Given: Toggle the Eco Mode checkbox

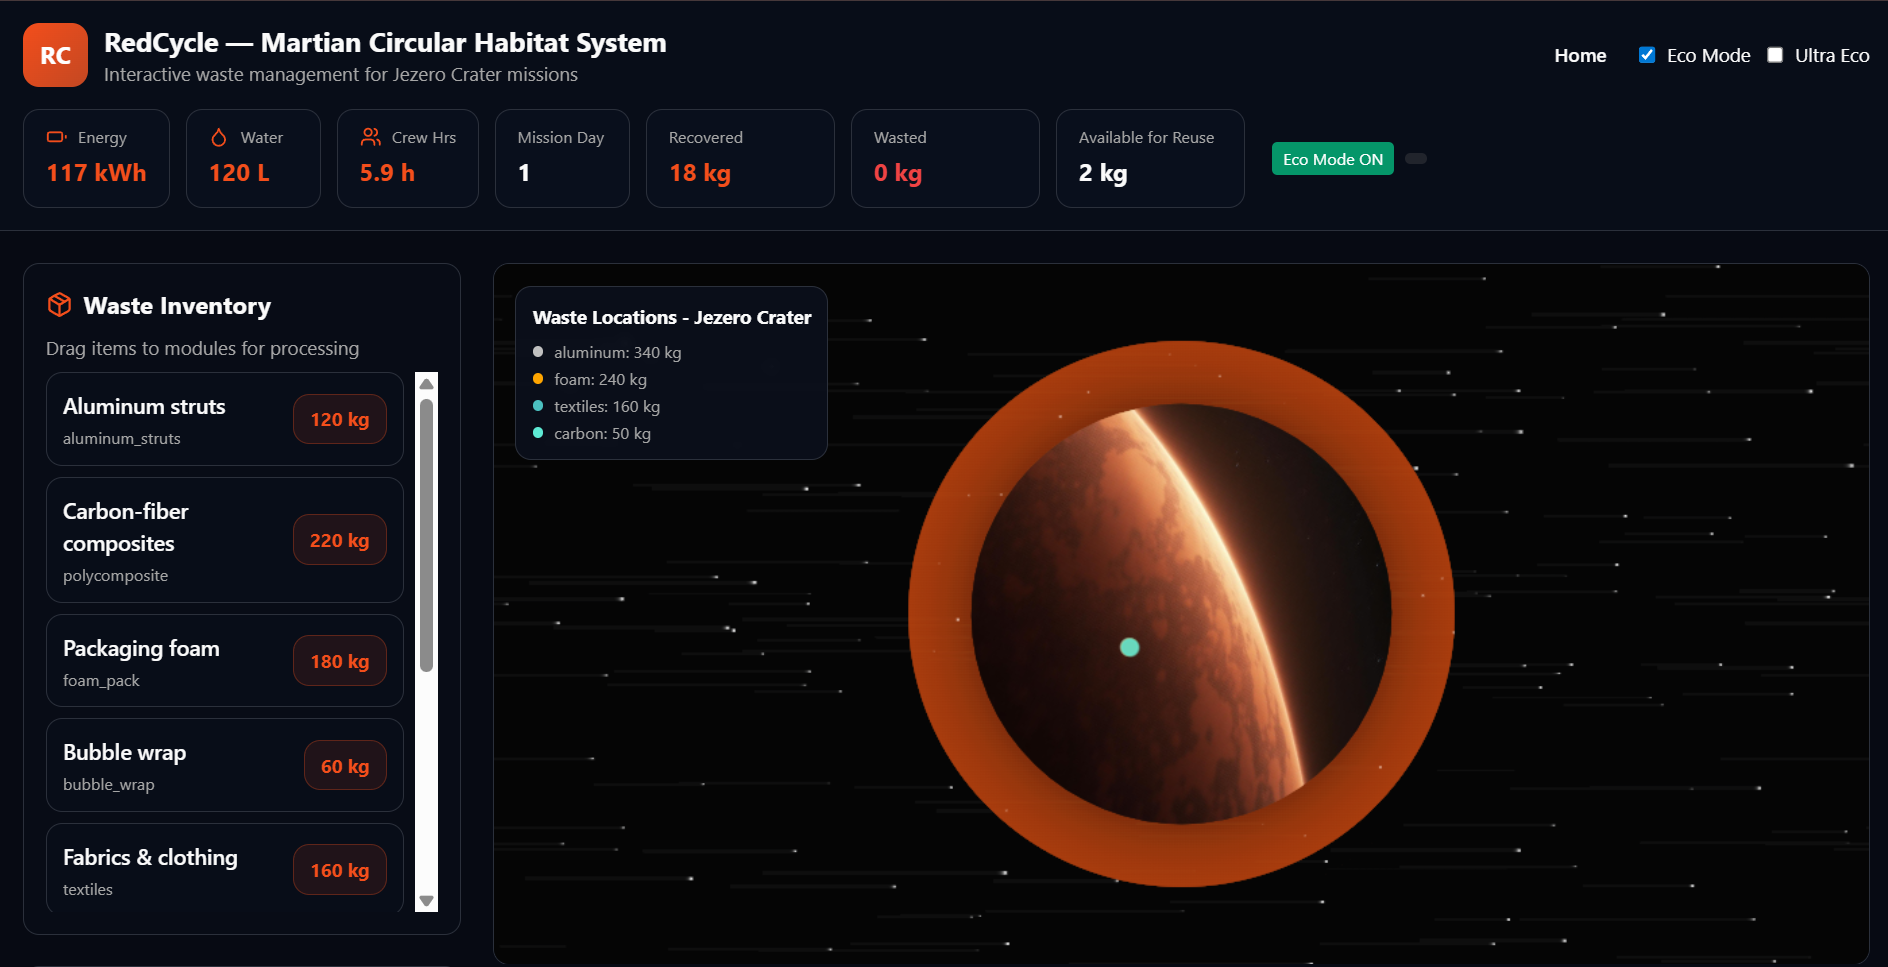Looking at the screenshot, I should coord(1647,55).
